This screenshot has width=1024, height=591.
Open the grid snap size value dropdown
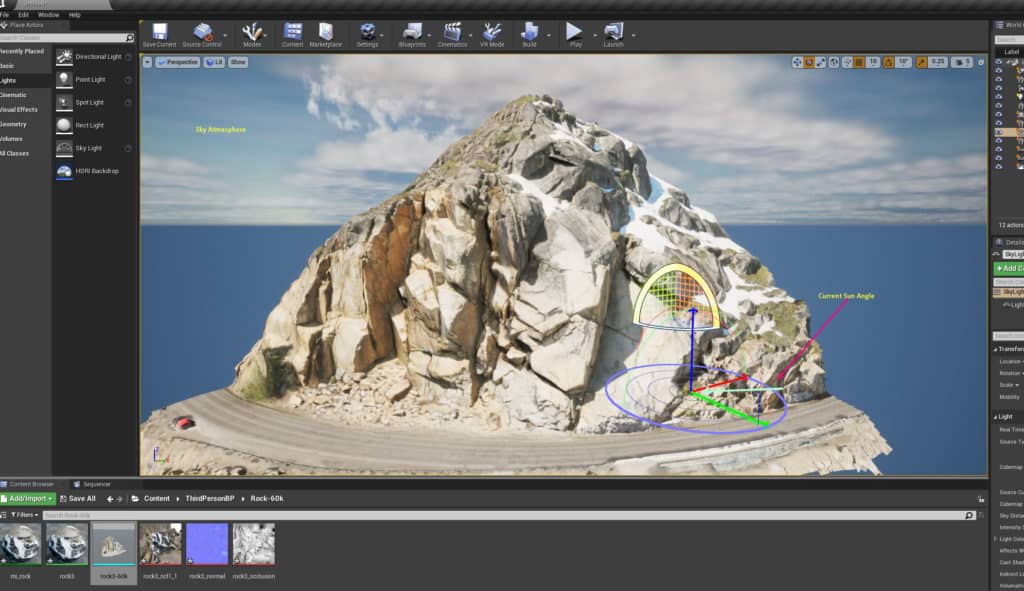click(x=873, y=62)
